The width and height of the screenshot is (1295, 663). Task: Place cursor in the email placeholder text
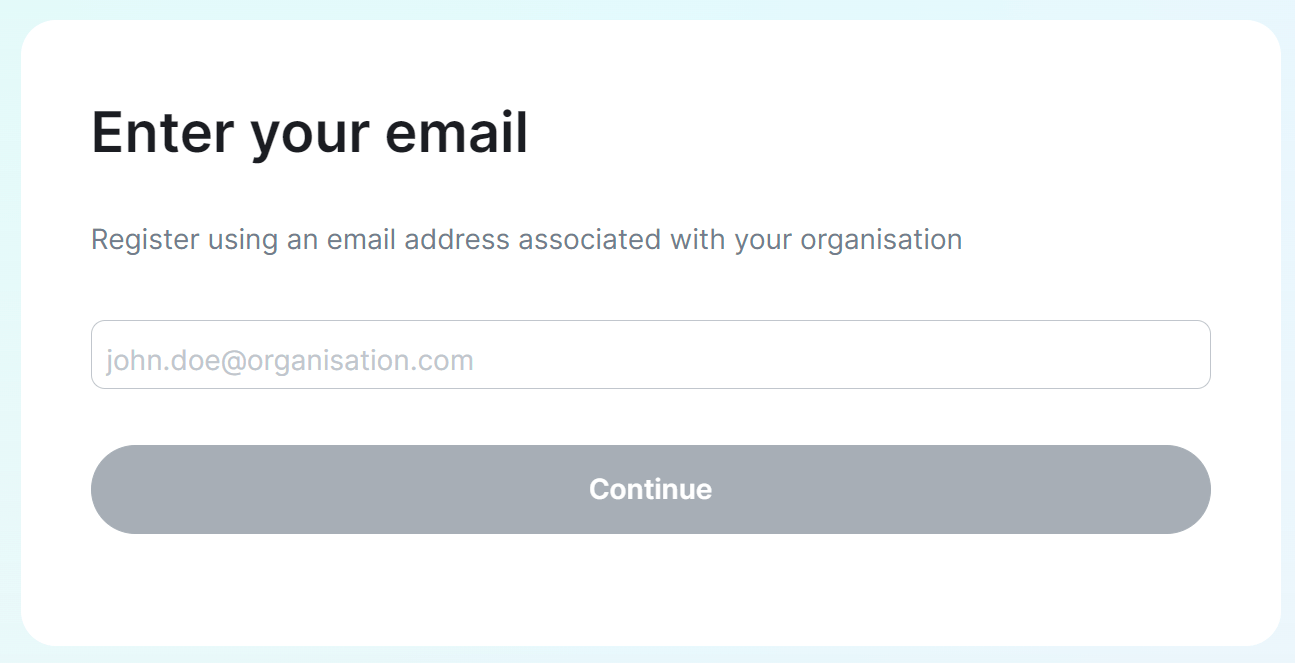tap(290, 360)
